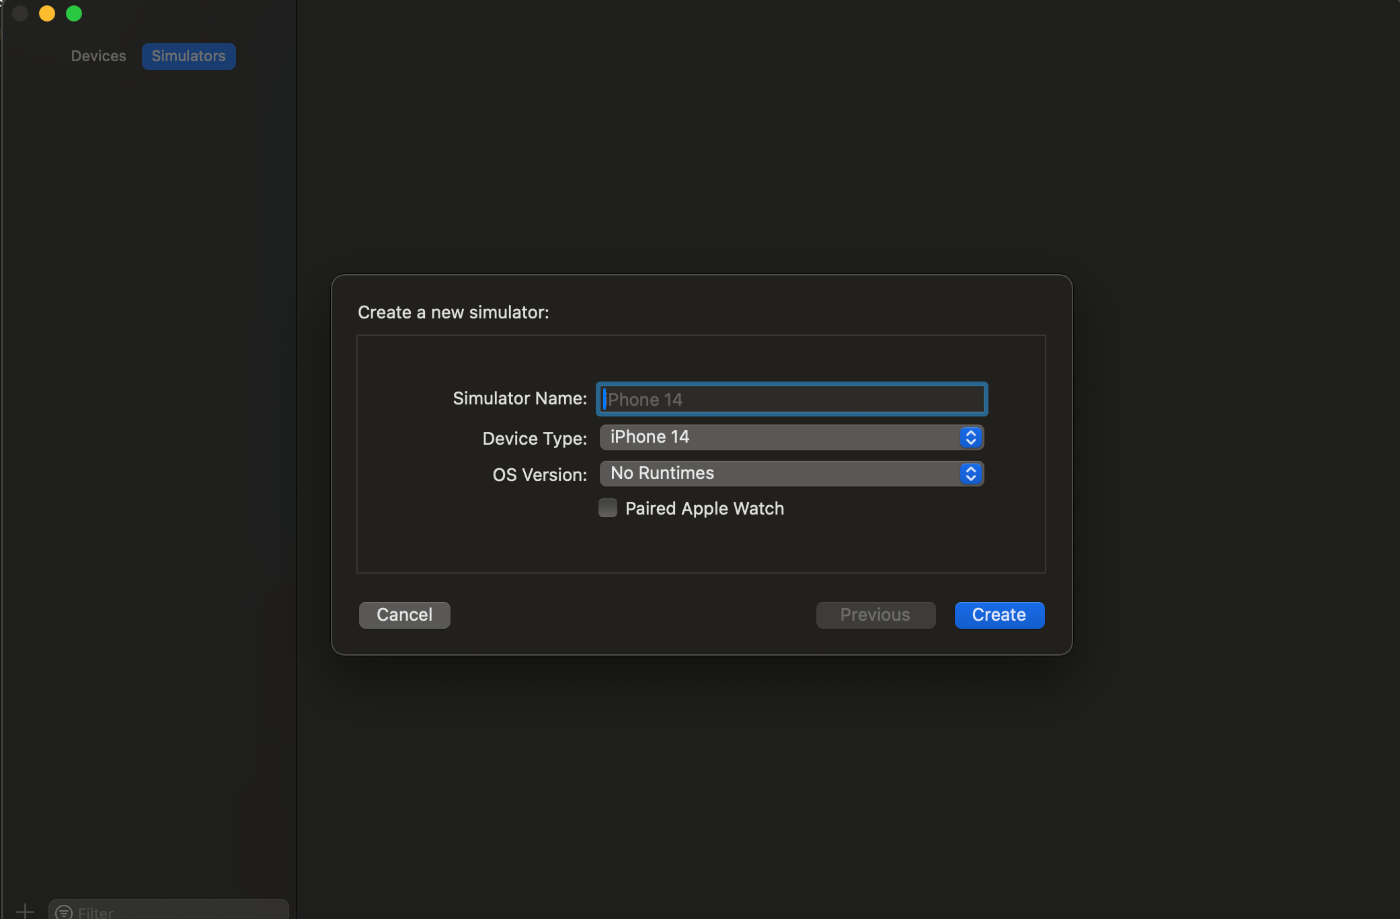Click the yellow minimize window button
The height and width of the screenshot is (919, 1400).
[47, 13]
